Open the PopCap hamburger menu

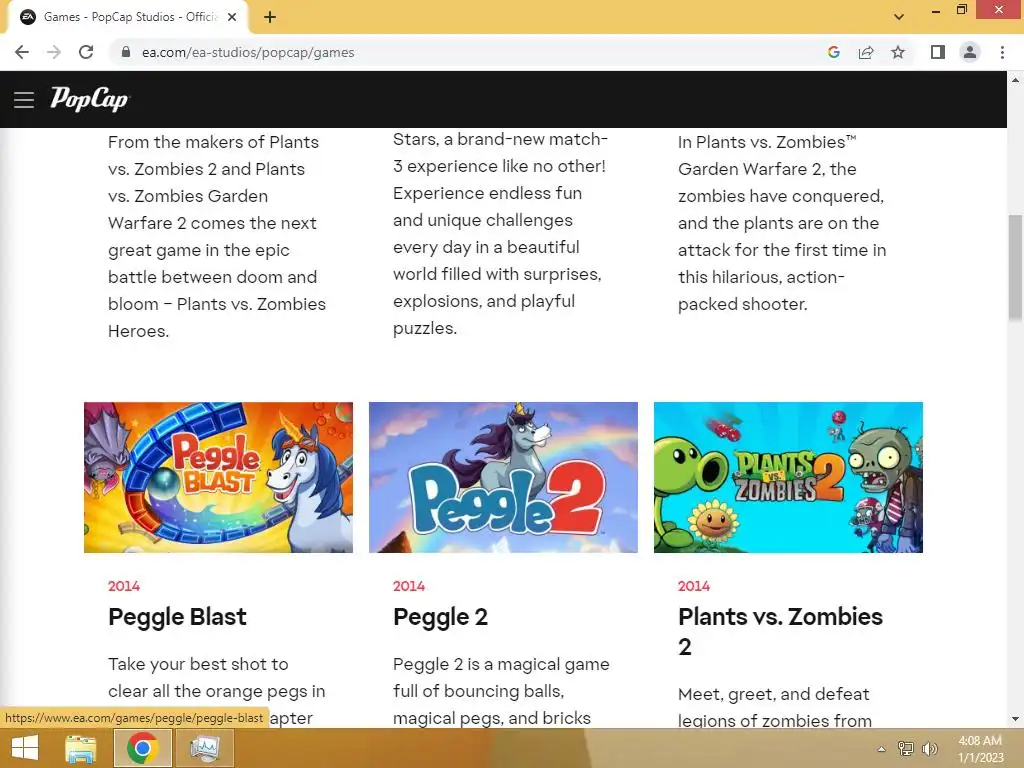24,100
